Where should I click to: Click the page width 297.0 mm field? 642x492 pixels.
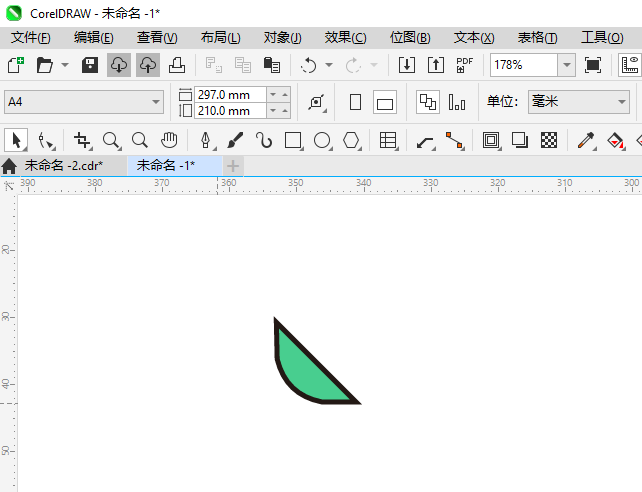[231, 95]
